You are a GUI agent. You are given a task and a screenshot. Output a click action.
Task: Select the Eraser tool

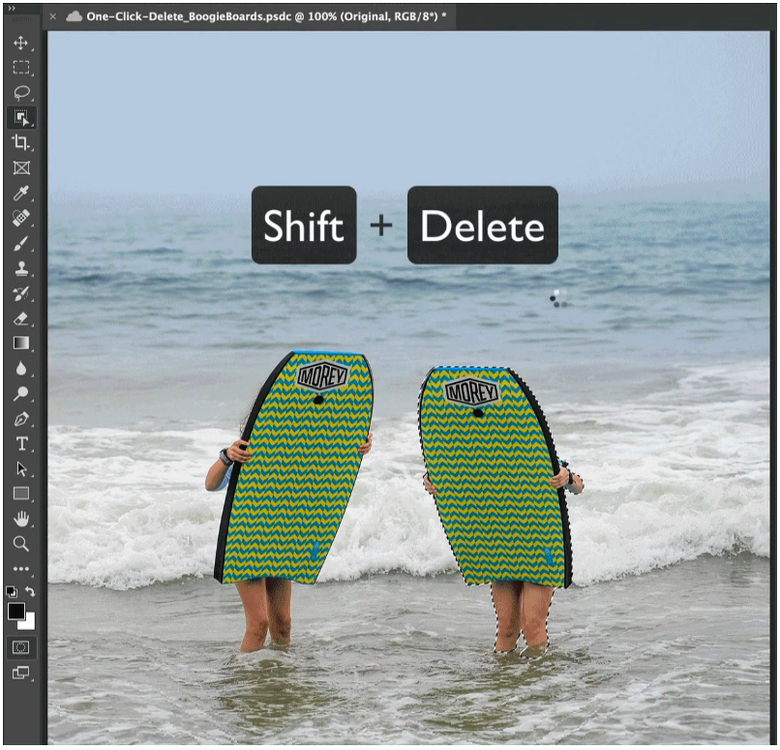coord(21,318)
